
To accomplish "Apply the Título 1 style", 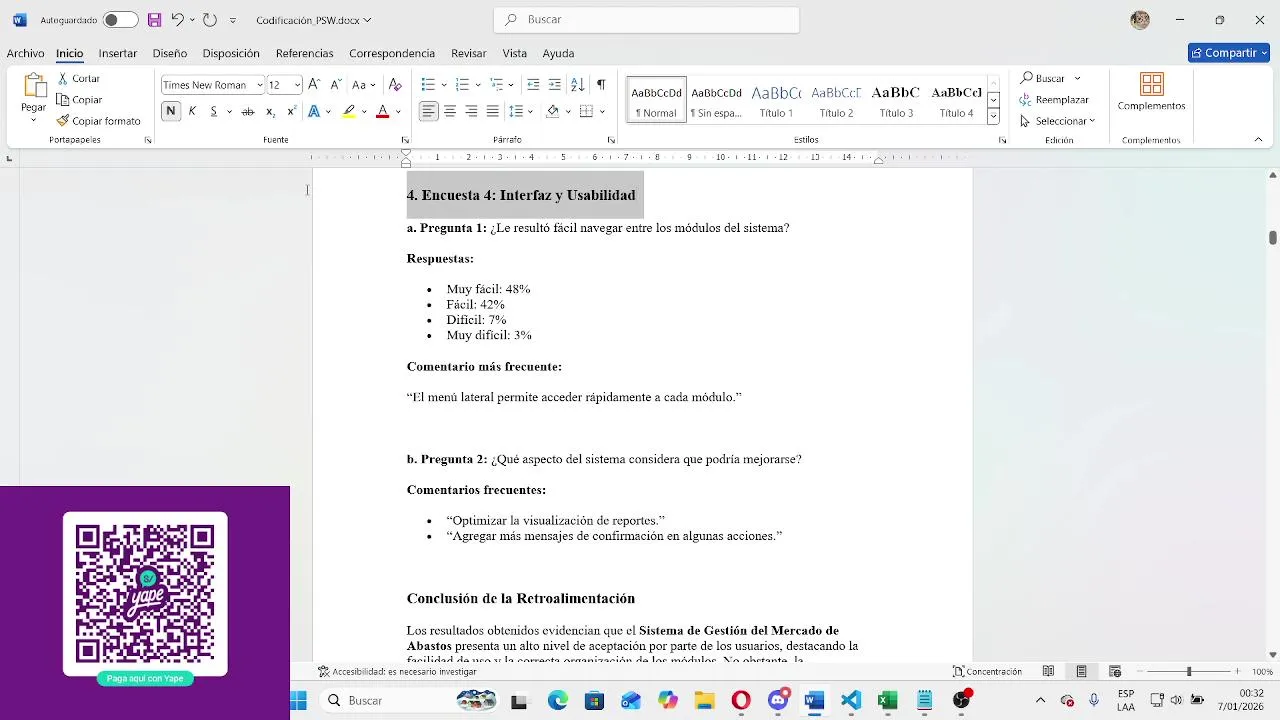I will 776,100.
